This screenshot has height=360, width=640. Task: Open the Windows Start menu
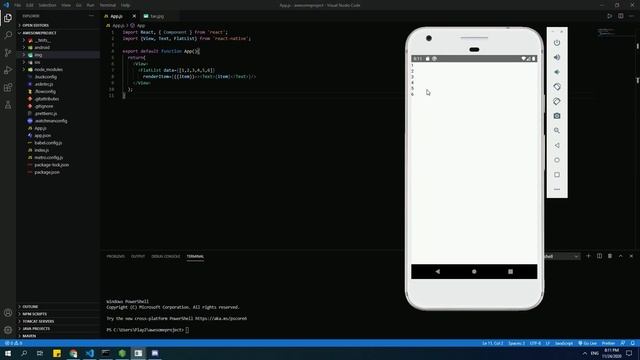point(8,353)
